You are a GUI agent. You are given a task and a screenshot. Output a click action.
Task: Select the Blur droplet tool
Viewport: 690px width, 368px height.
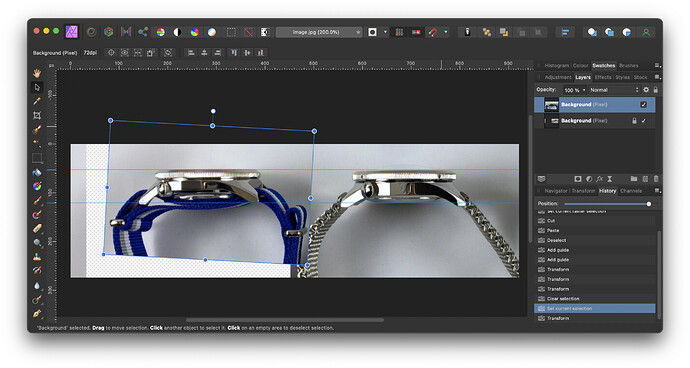click(x=37, y=285)
